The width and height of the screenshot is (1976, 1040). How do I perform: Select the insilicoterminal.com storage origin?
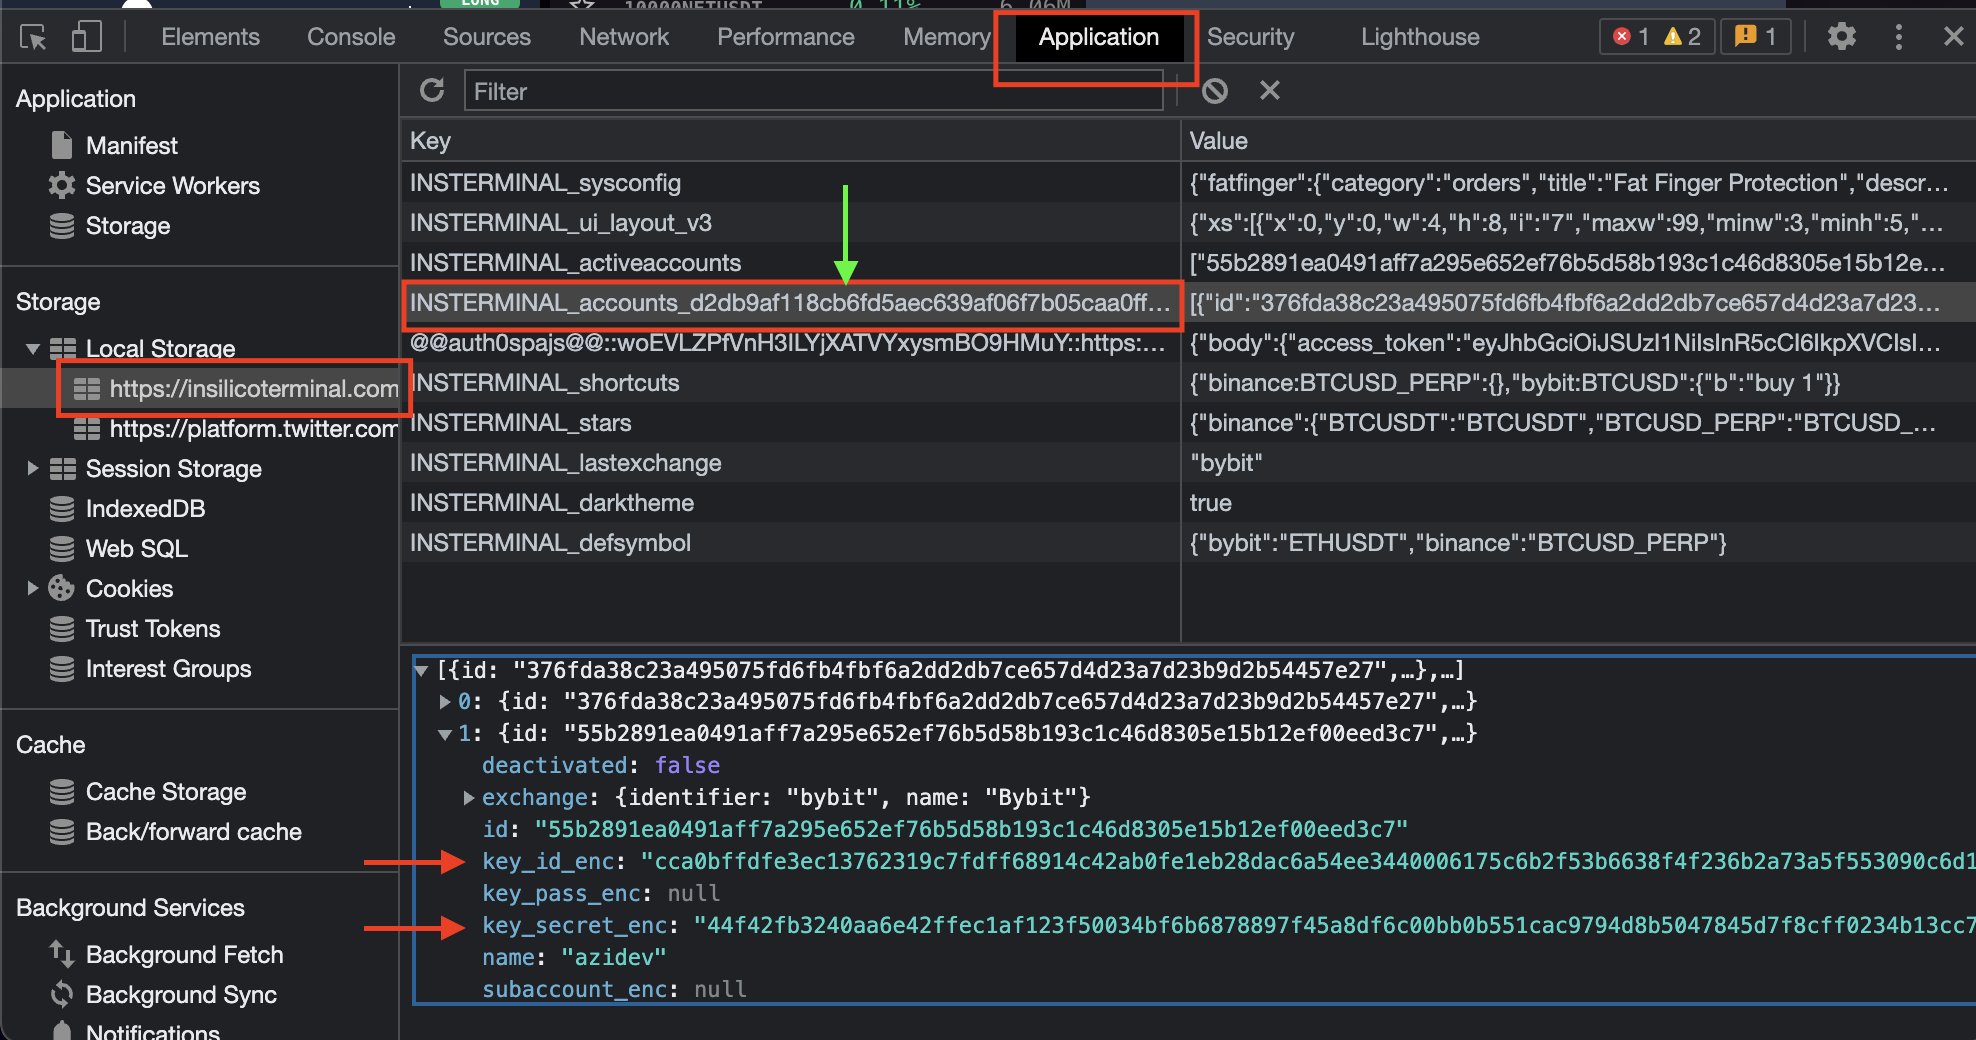coord(253,389)
